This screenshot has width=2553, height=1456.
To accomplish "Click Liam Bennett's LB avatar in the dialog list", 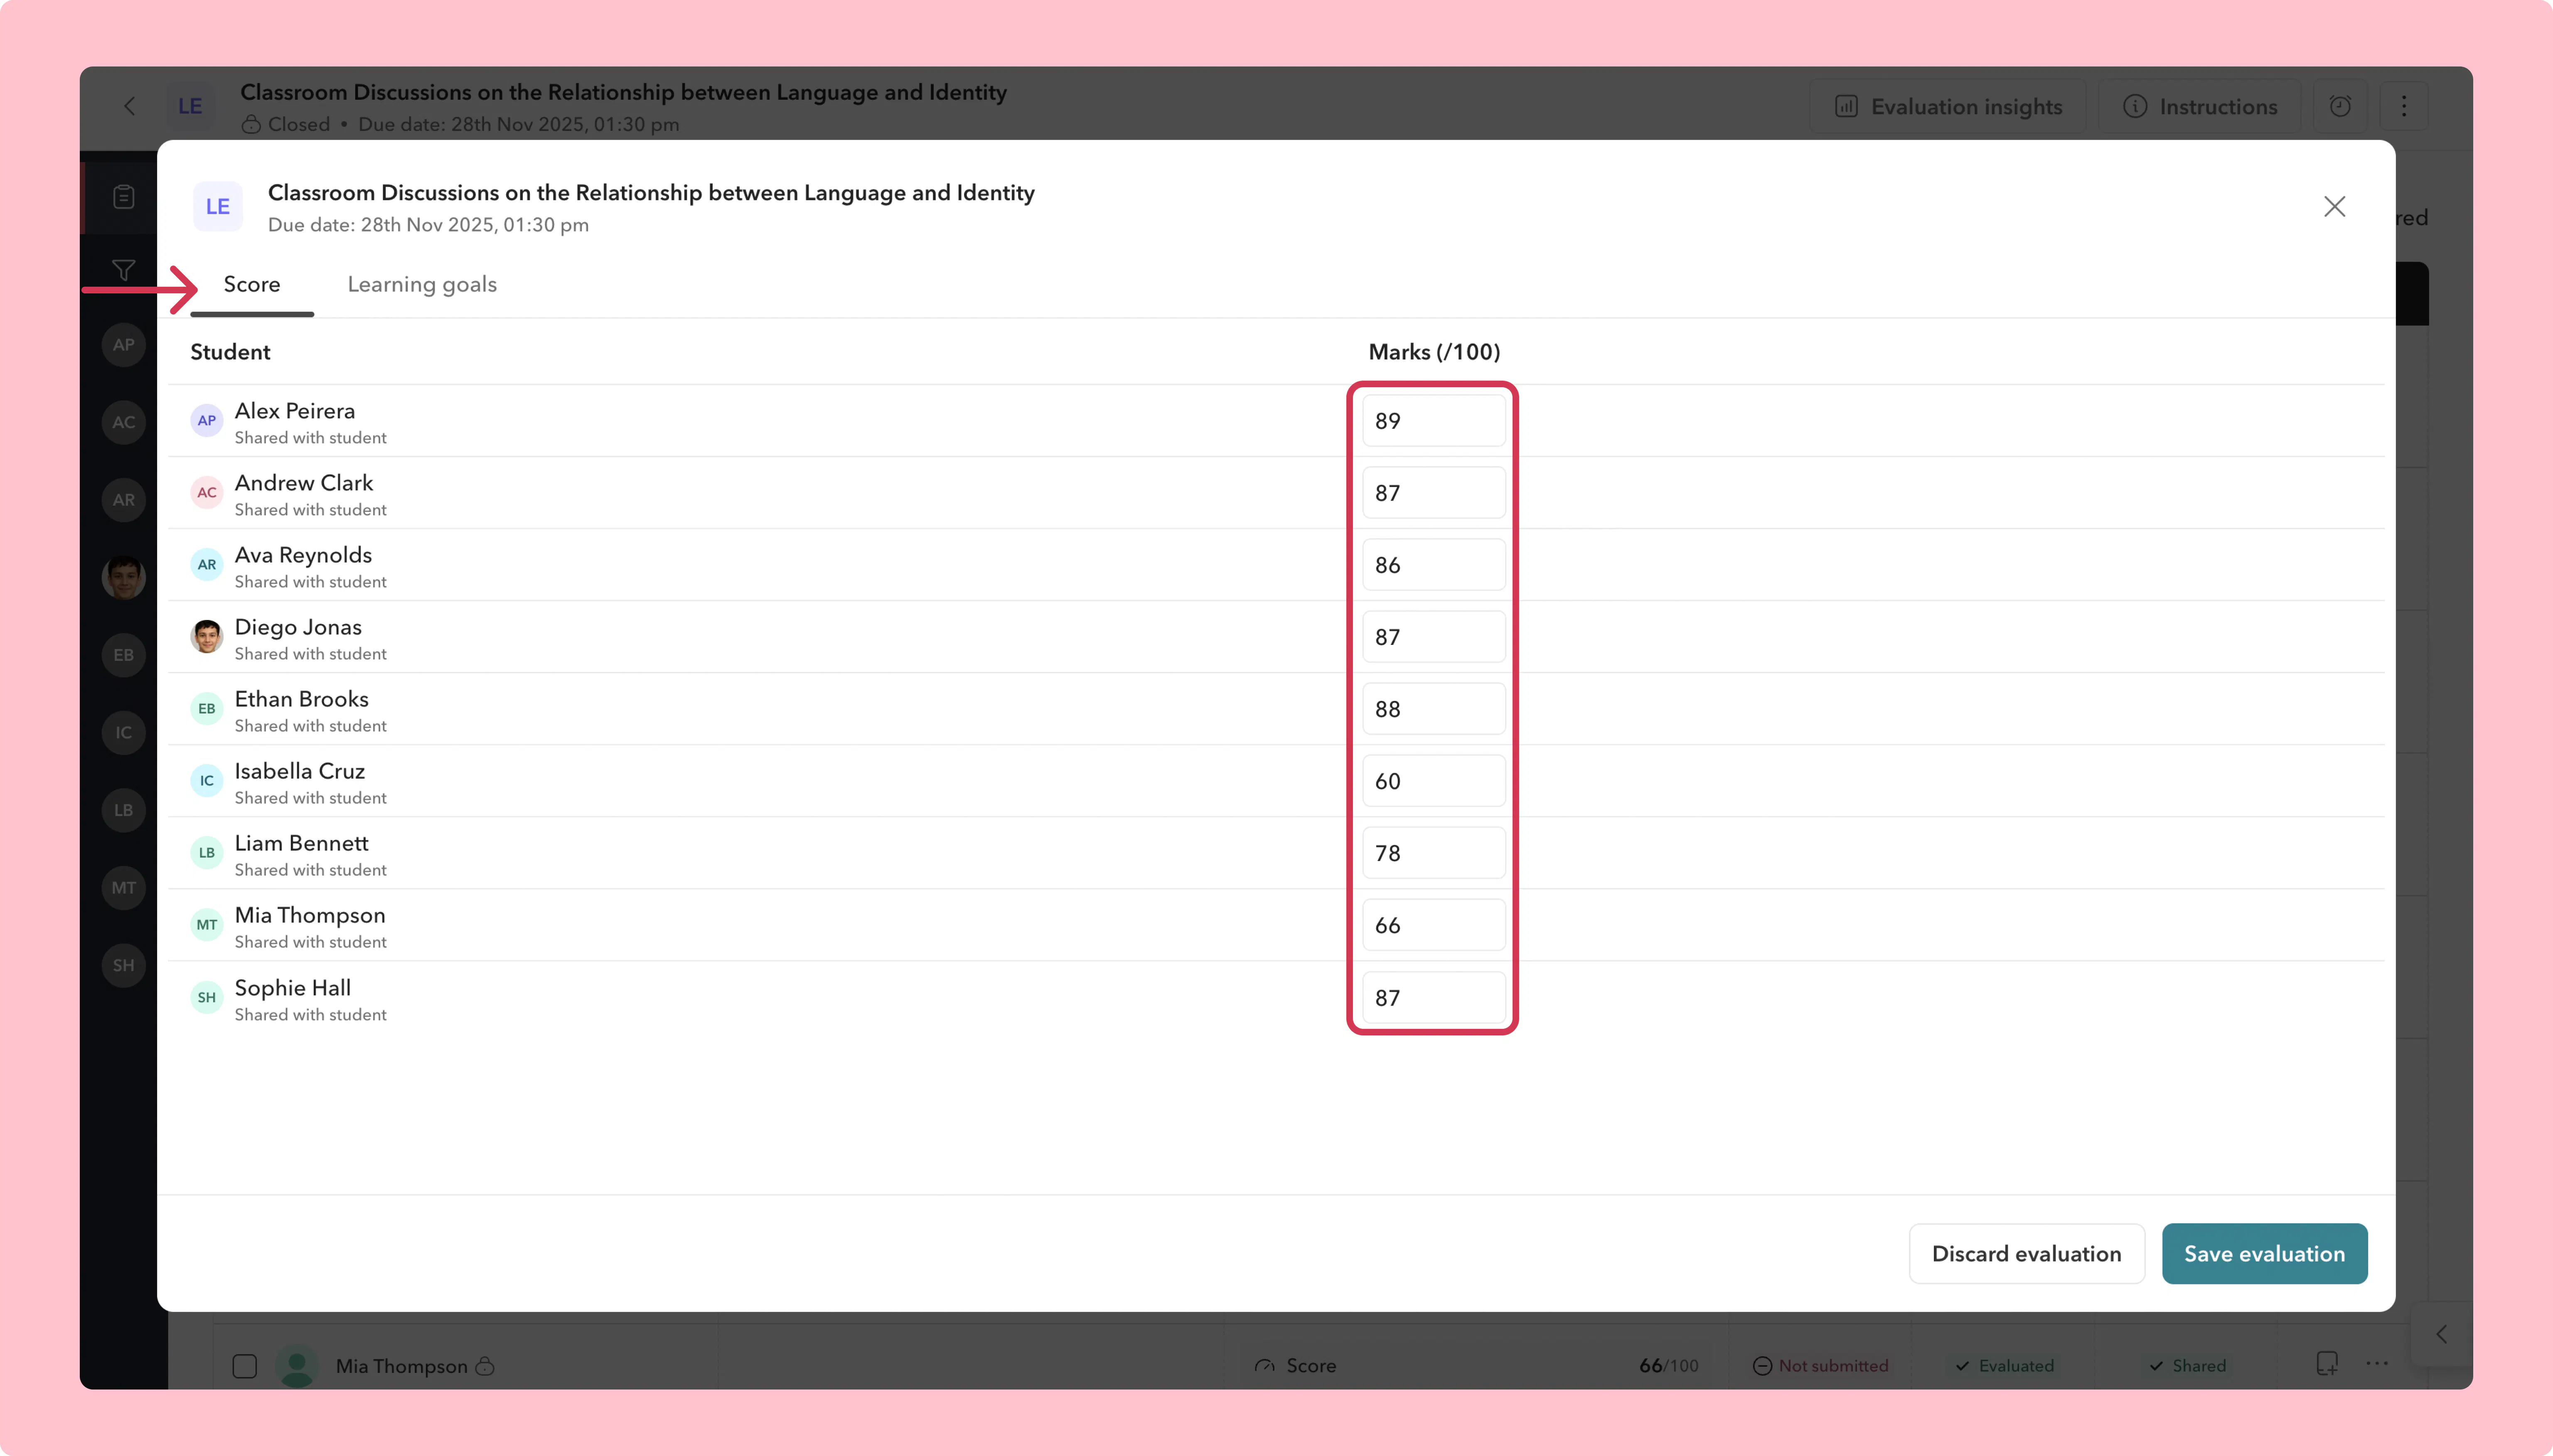I will [207, 853].
